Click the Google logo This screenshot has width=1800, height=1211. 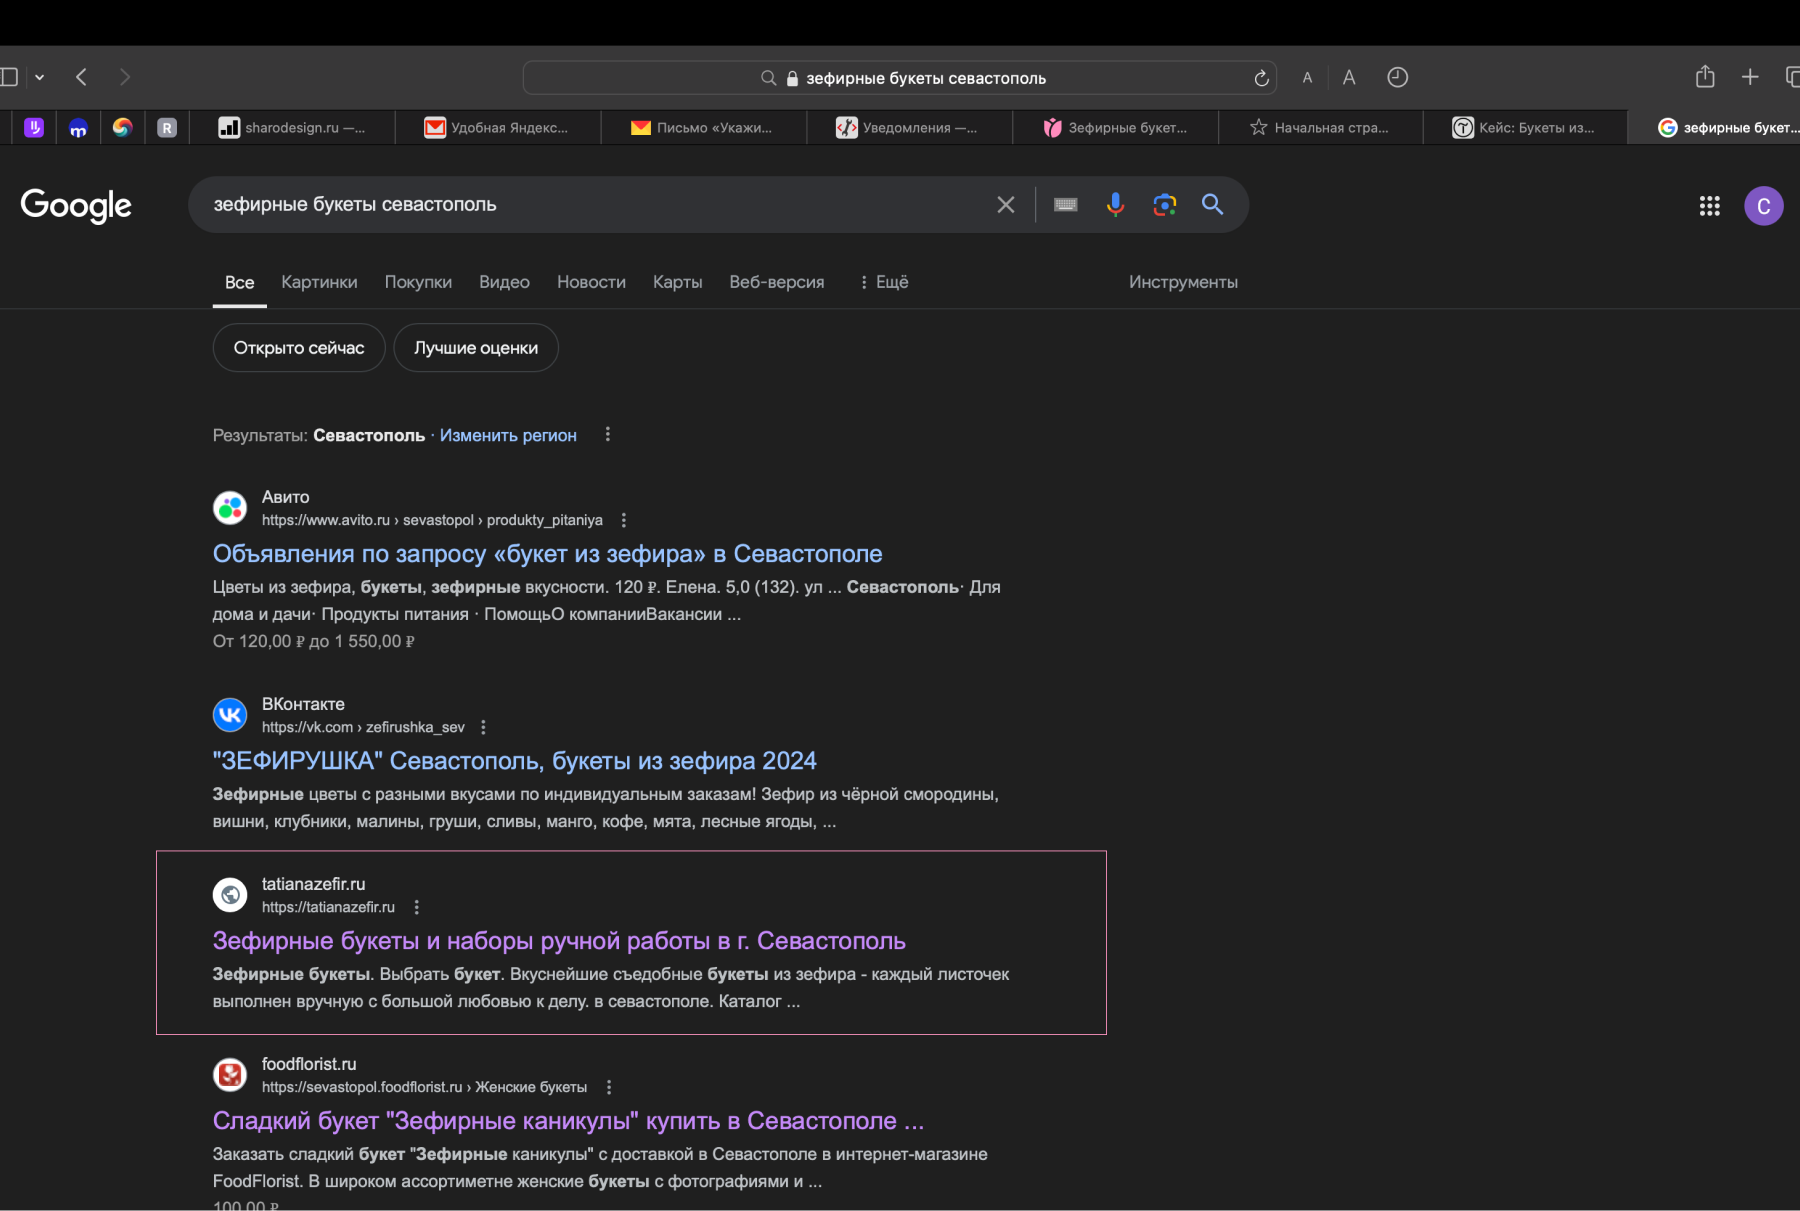tap(76, 205)
